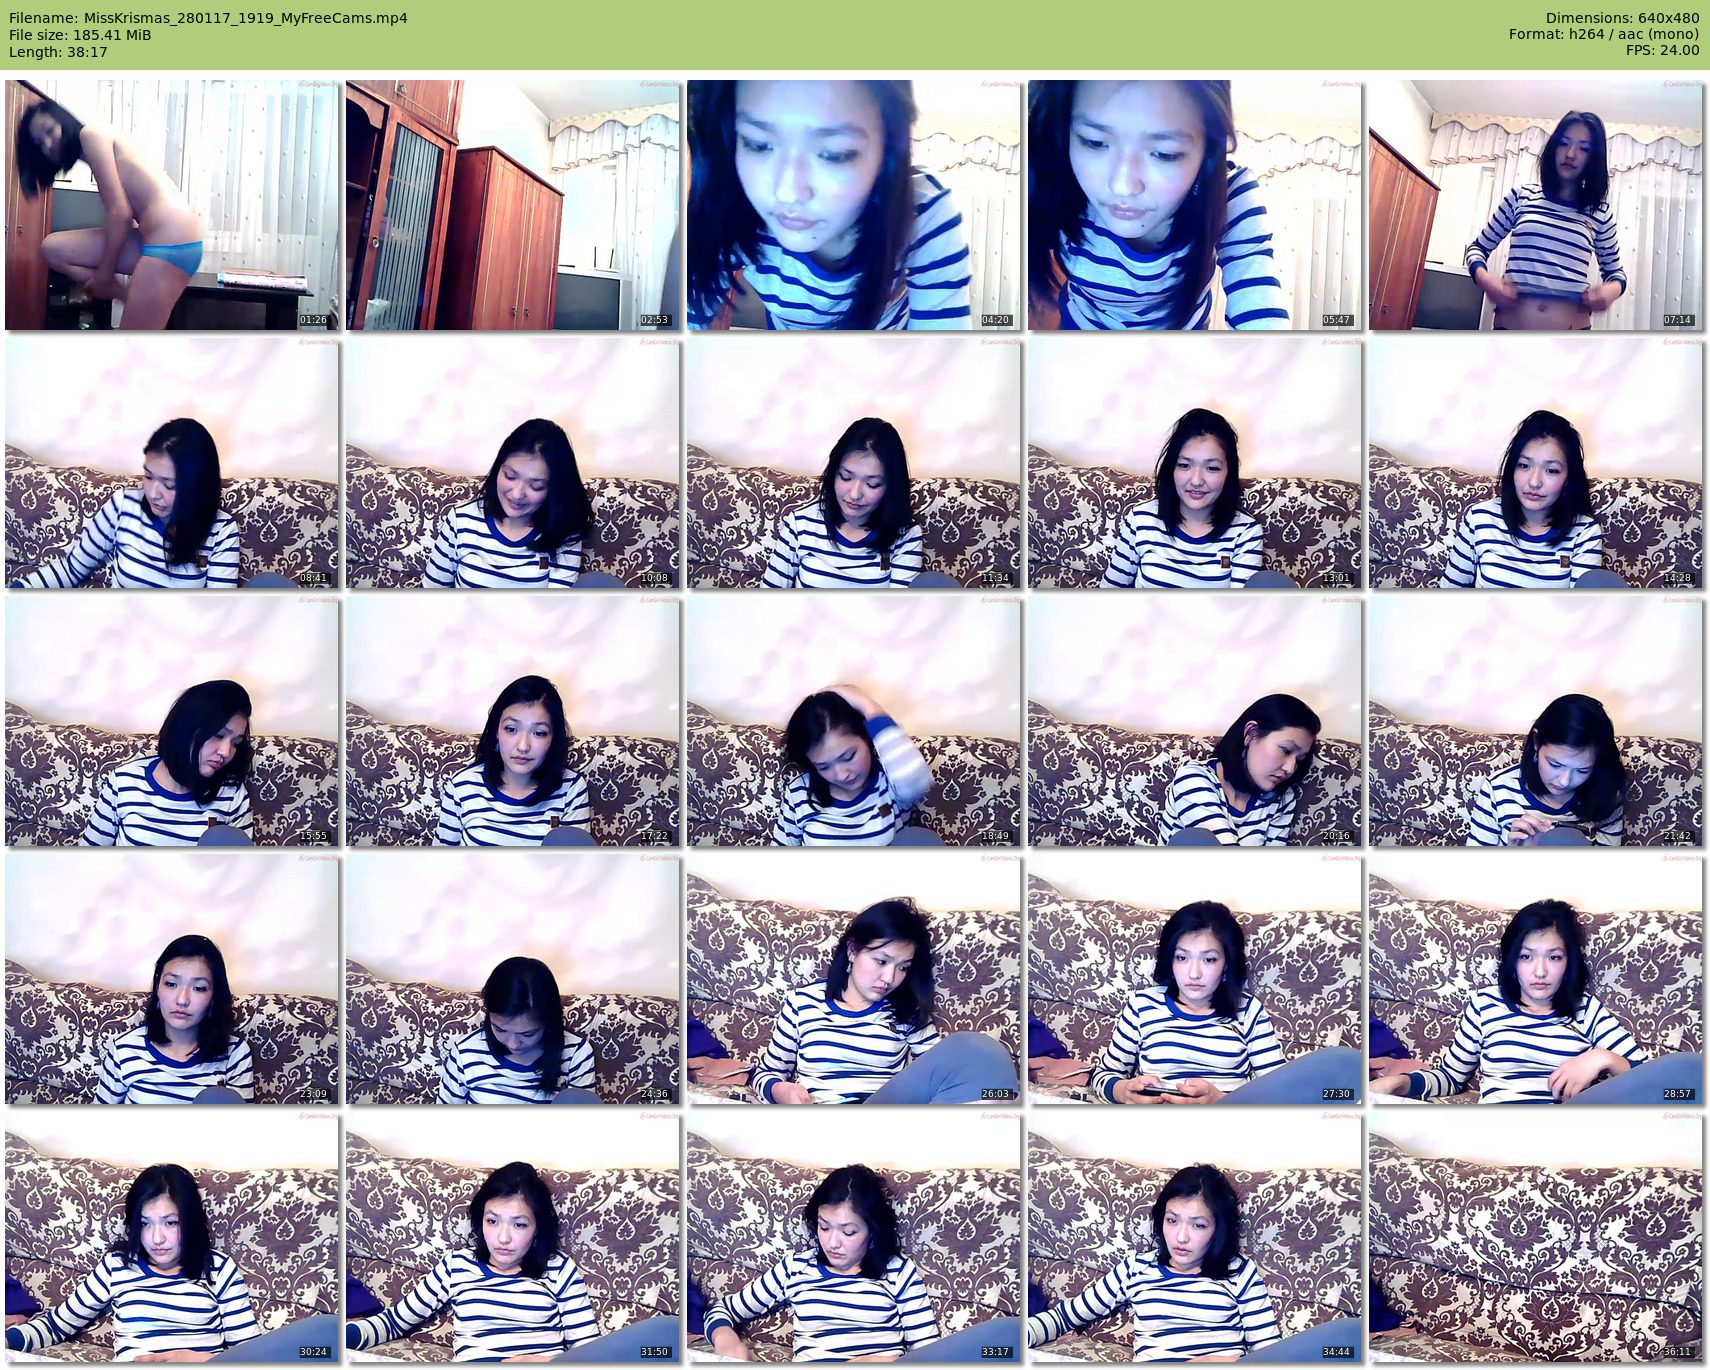Click the frame stamped 08:41

[172, 463]
